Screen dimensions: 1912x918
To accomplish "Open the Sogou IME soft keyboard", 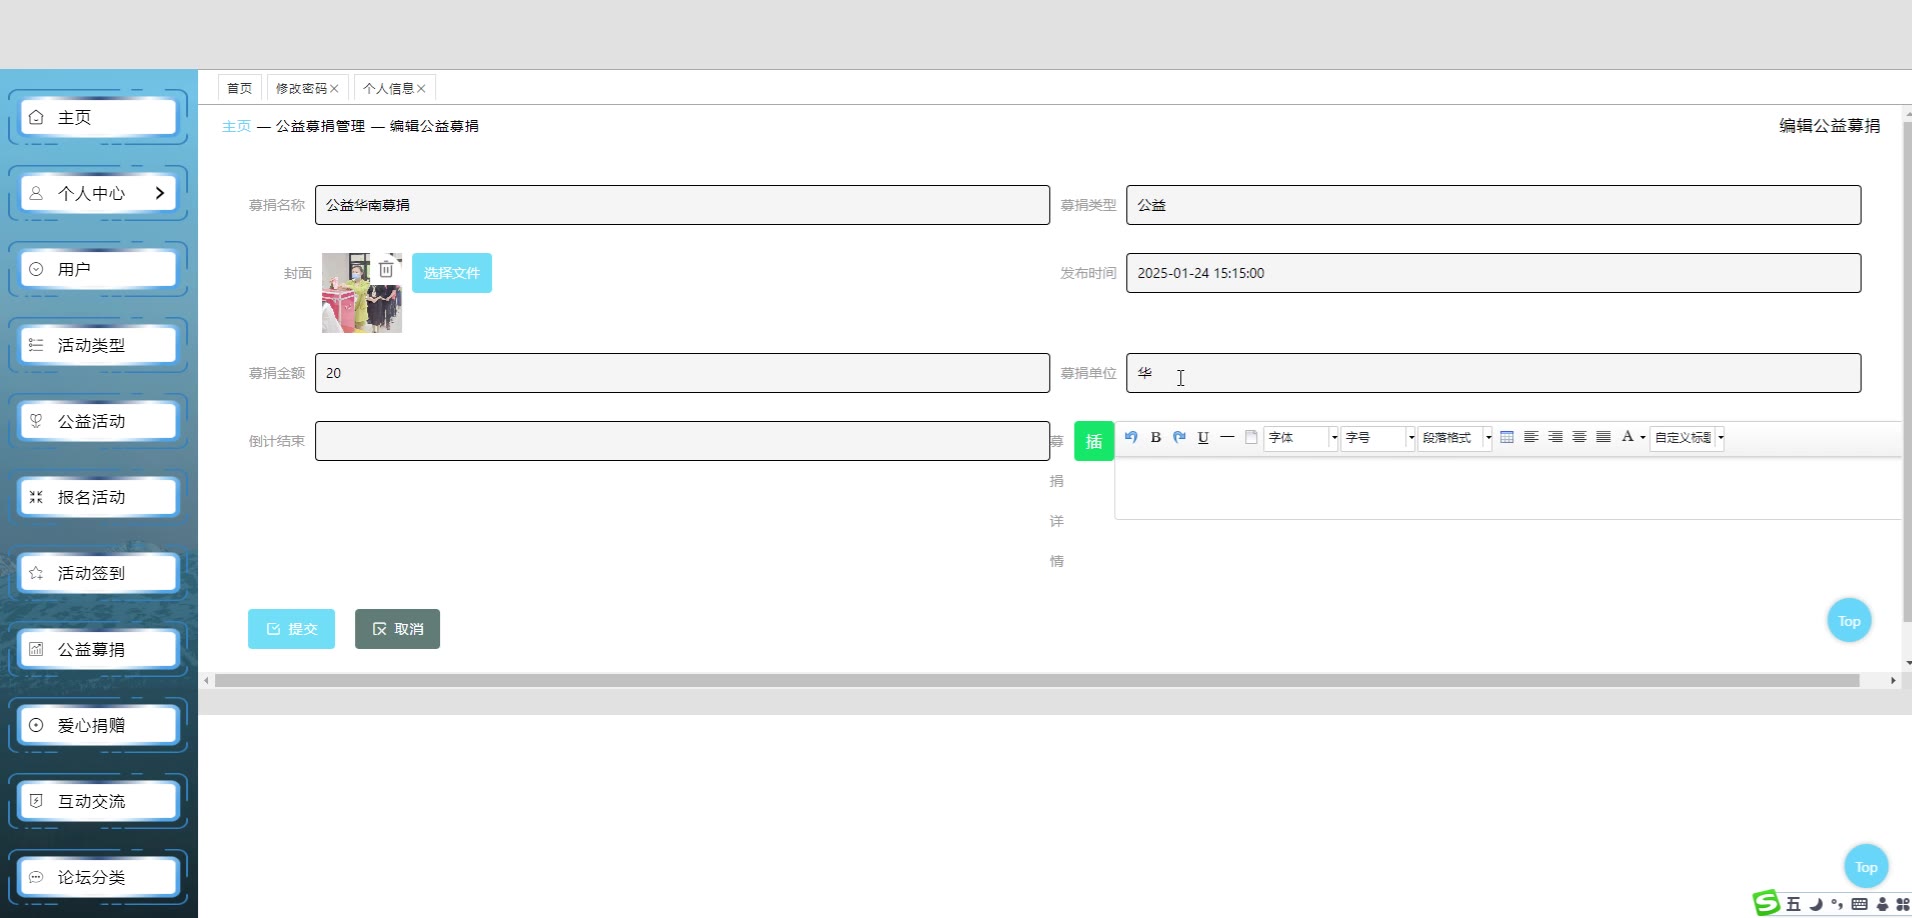I will (1859, 904).
